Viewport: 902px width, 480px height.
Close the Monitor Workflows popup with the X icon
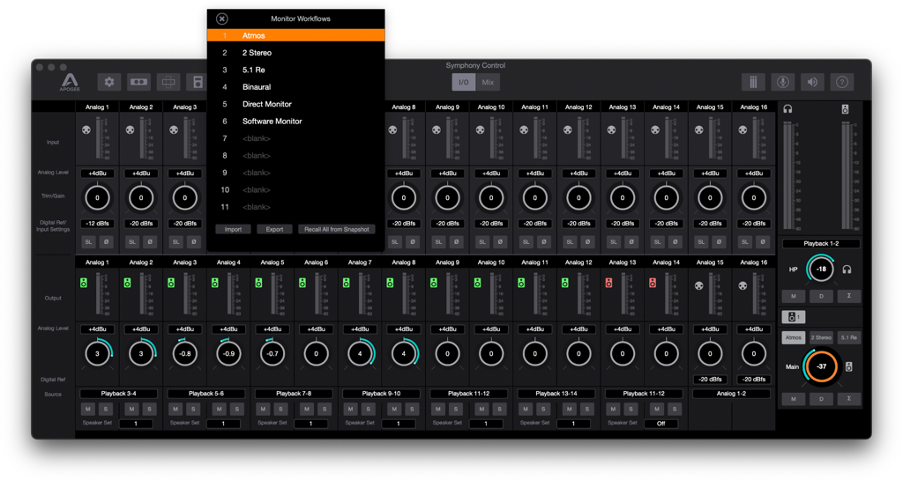(x=221, y=18)
